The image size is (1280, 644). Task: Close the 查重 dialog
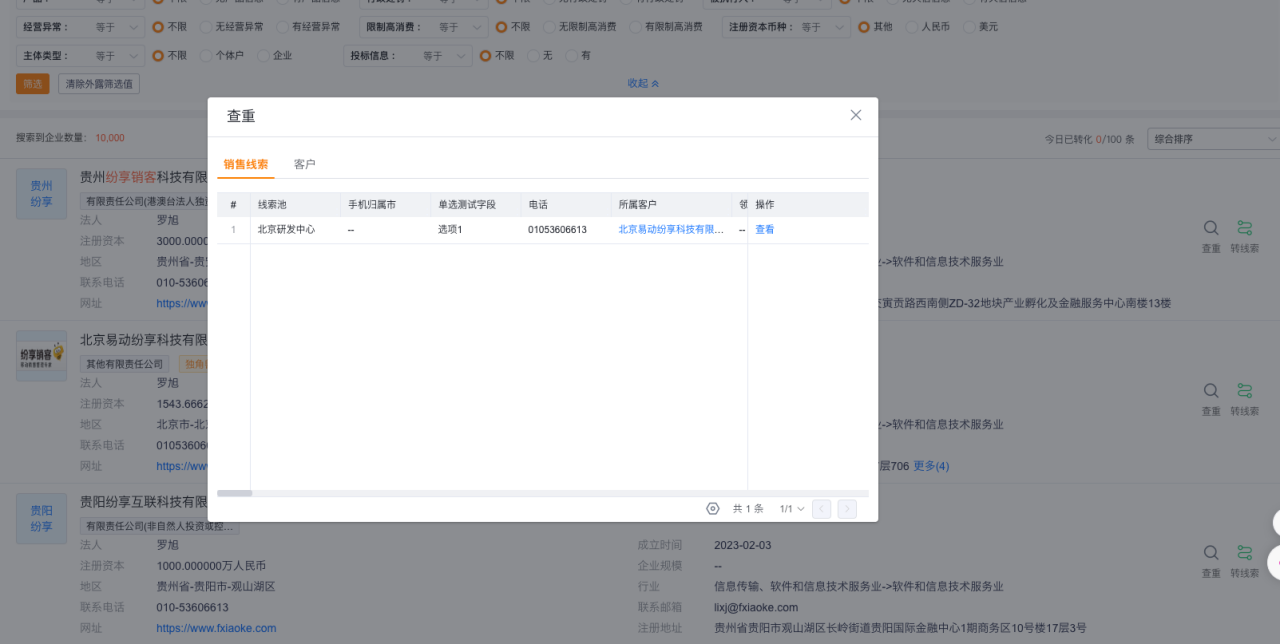[856, 115]
